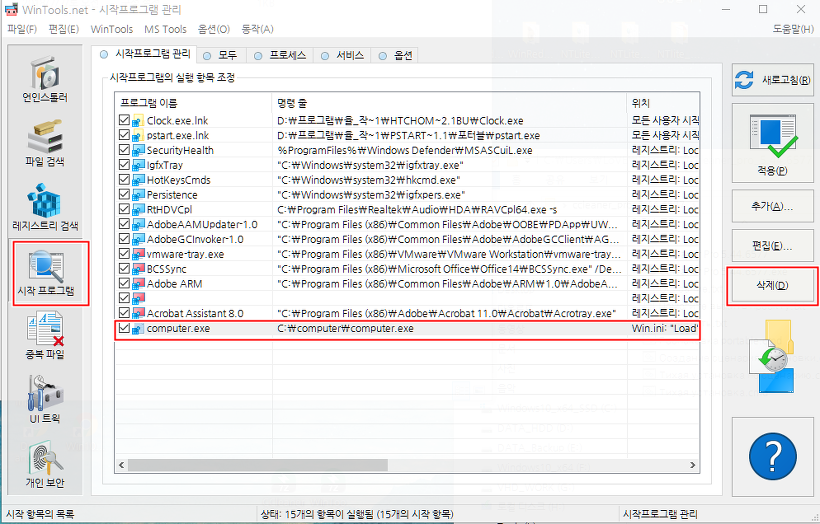Click the IgfxTray entry icon

[x=138, y=165]
